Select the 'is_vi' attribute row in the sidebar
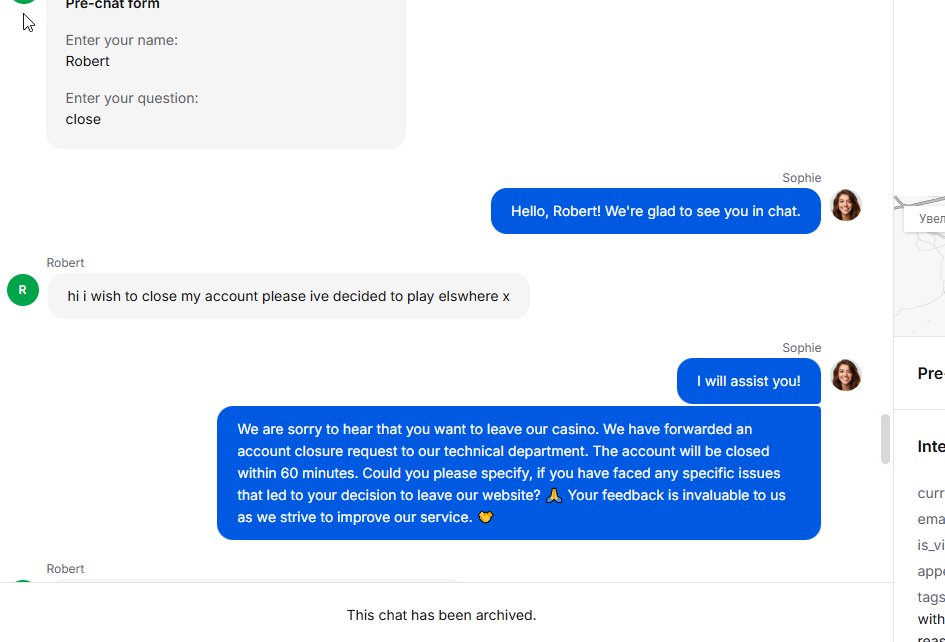The height and width of the screenshot is (642, 945). pyautogui.click(x=930, y=545)
